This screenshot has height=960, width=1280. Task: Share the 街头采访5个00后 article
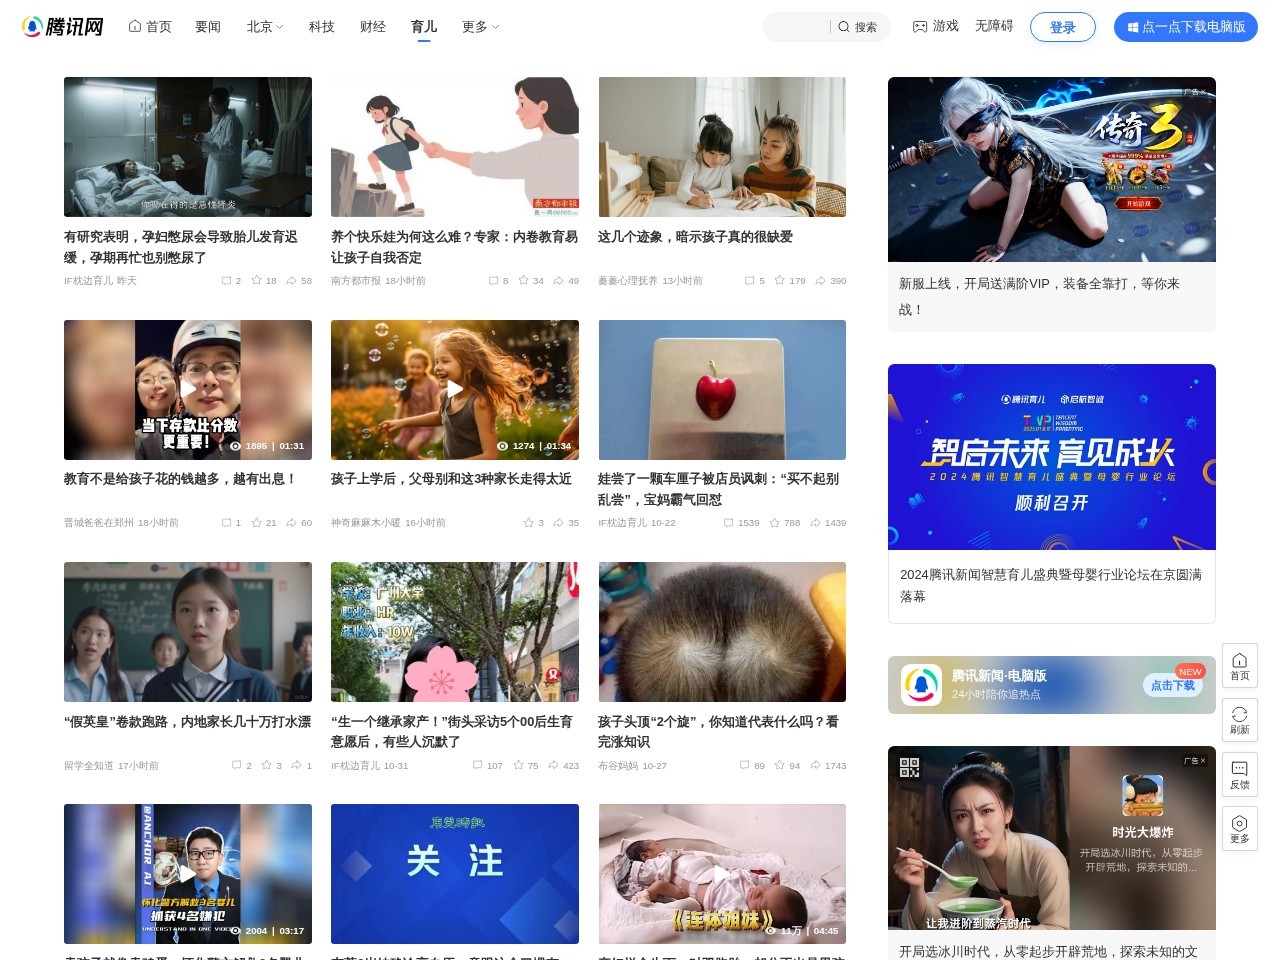pos(563,766)
